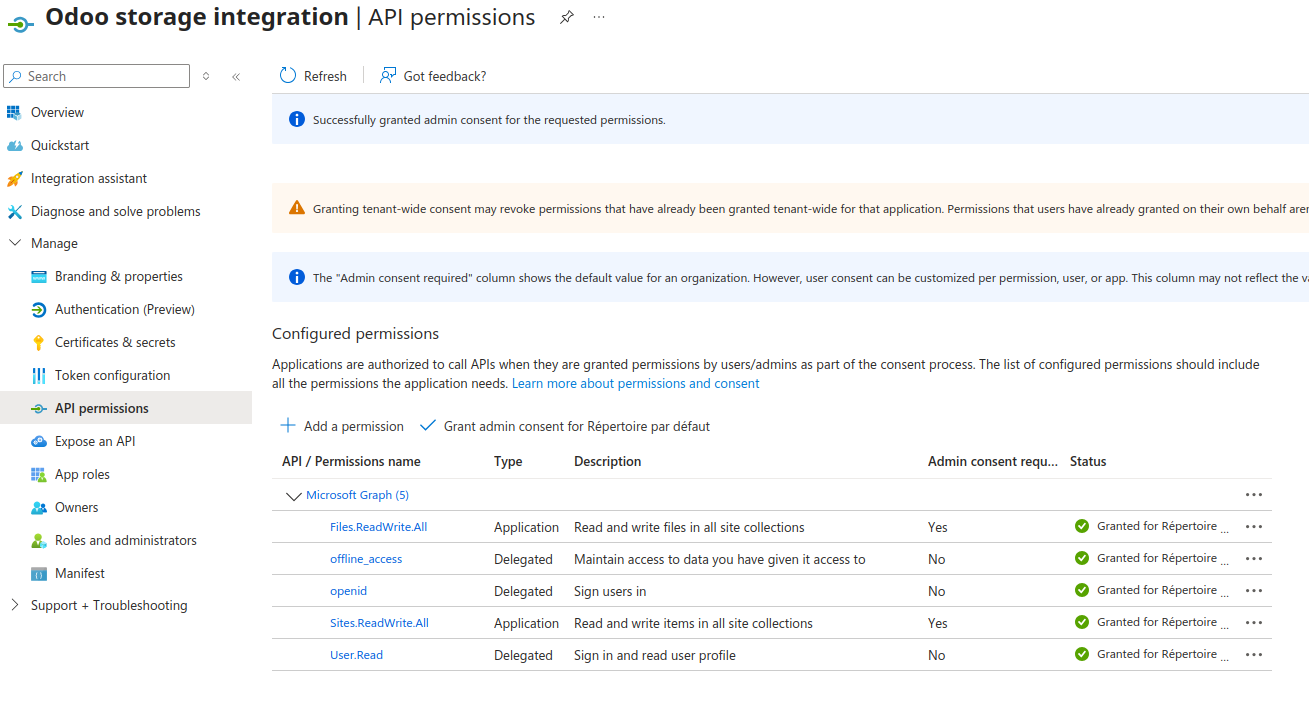Image resolution: width=1309 pixels, height=703 pixels.
Task: Click Admin consent required column header
Action: coord(992,462)
